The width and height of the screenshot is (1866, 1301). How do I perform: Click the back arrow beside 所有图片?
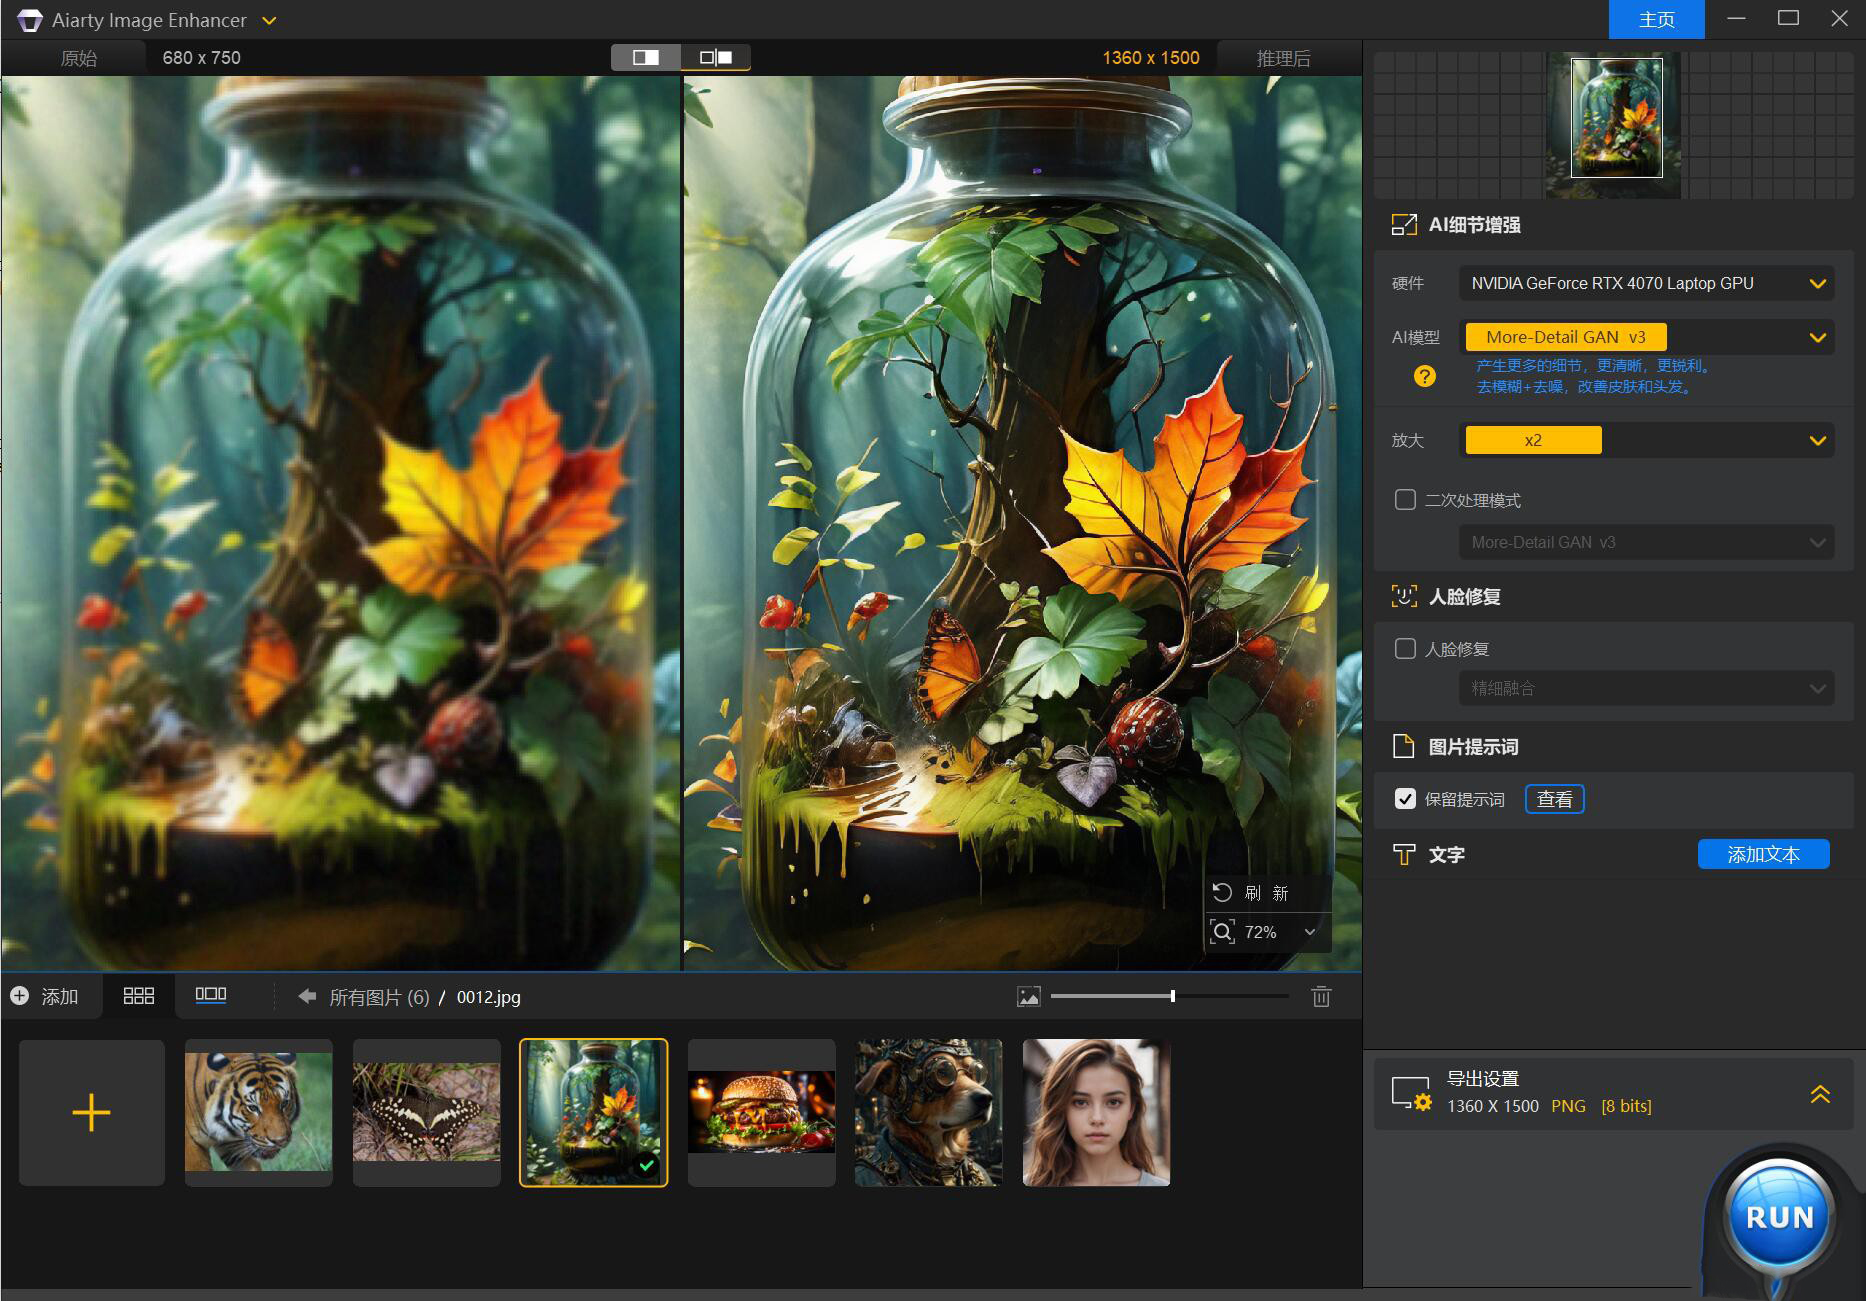[x=307, y=996]
